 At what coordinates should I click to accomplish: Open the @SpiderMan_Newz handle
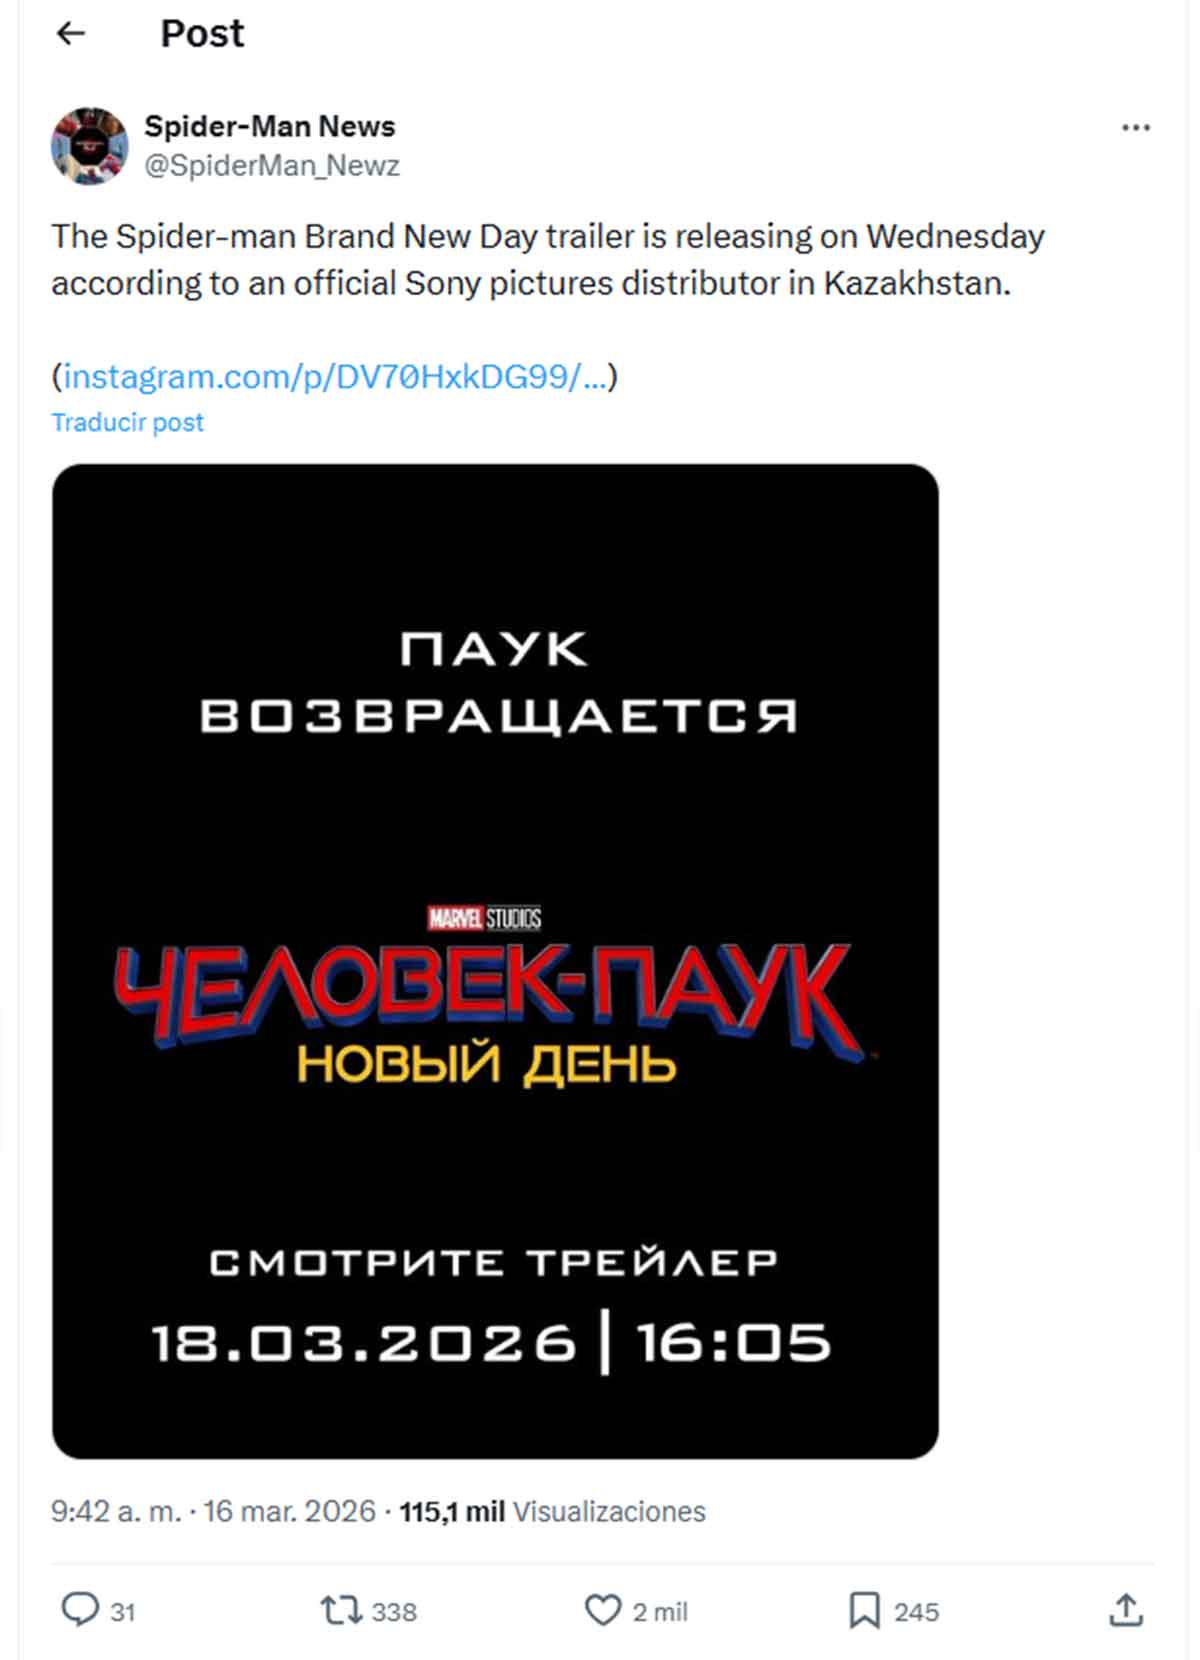tap(272, 167)
